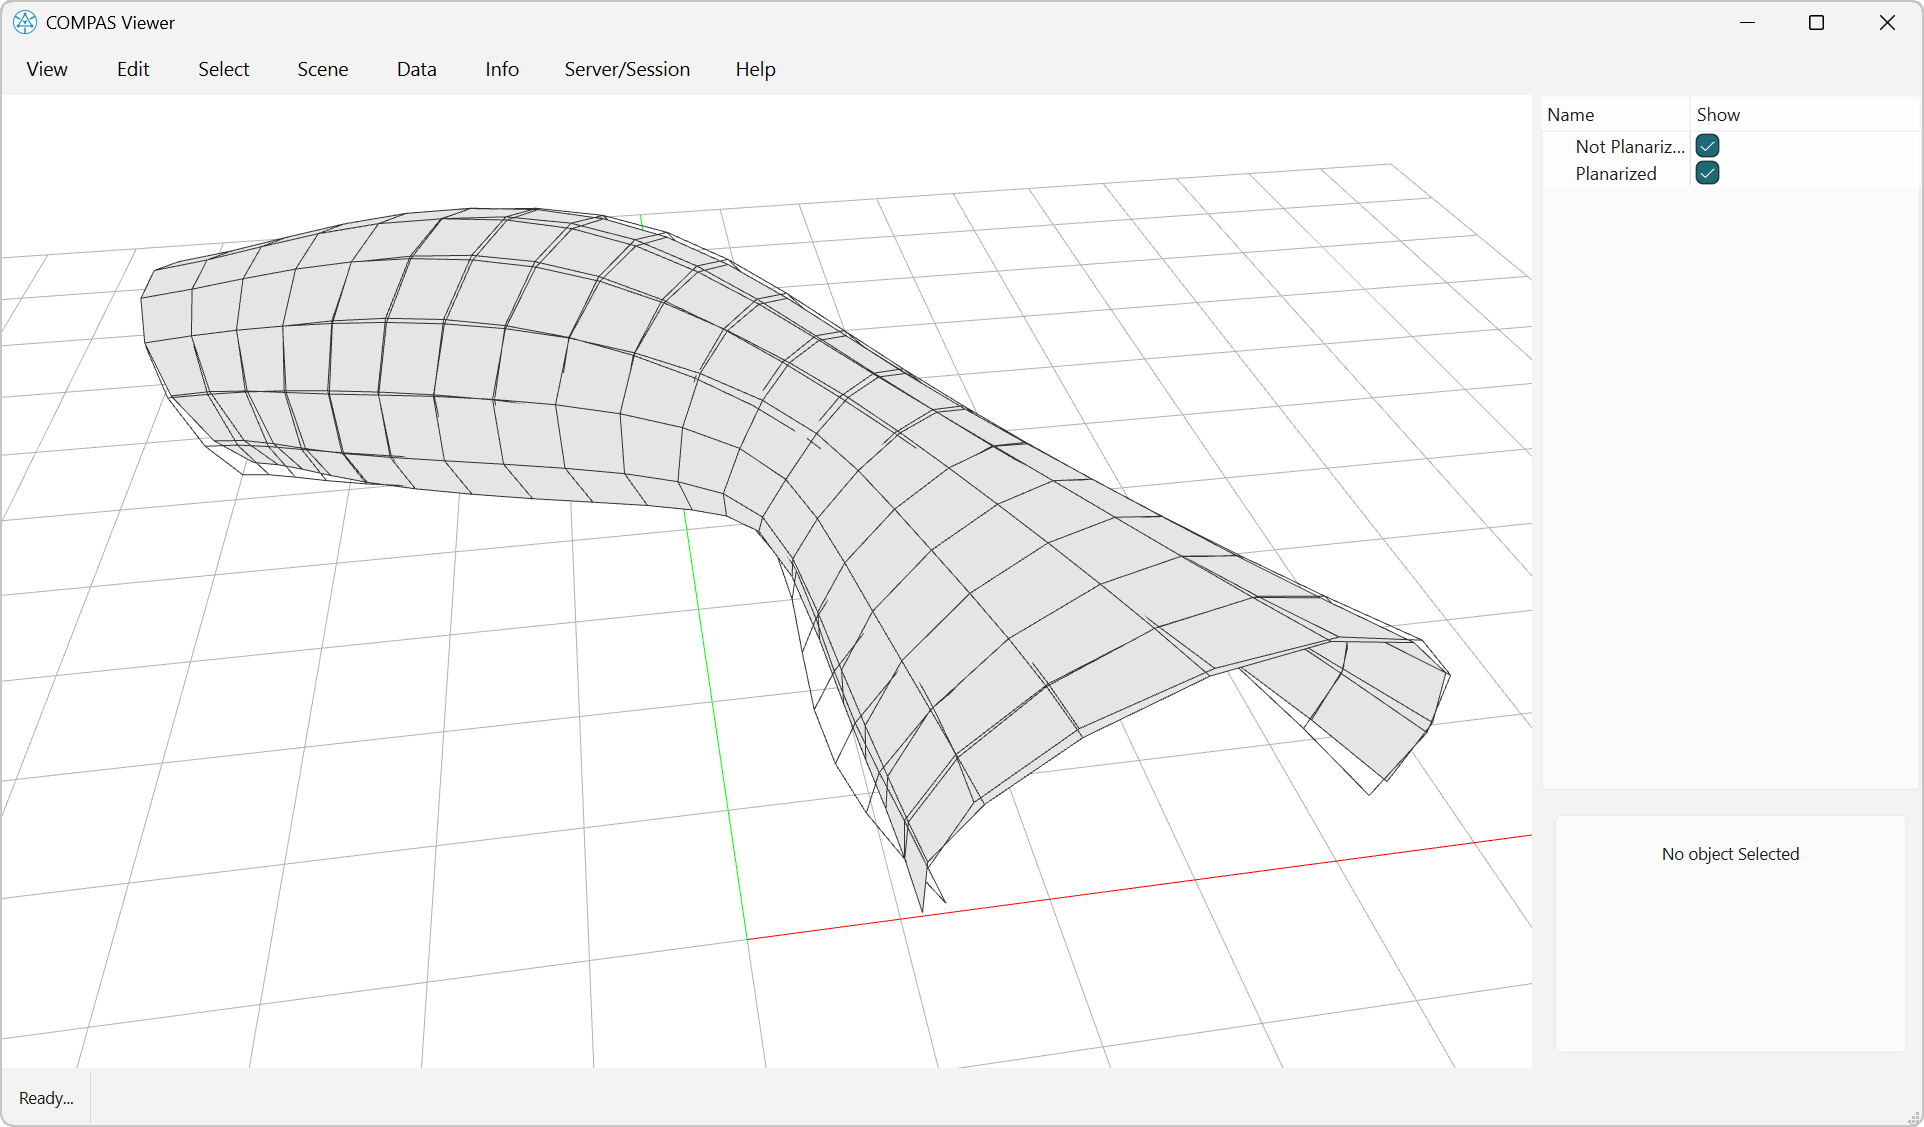This screenshot has width=1924, height=1127.
Task: Uncheck Show for the Not Planarized object
Action: [x=1707, y=146]
